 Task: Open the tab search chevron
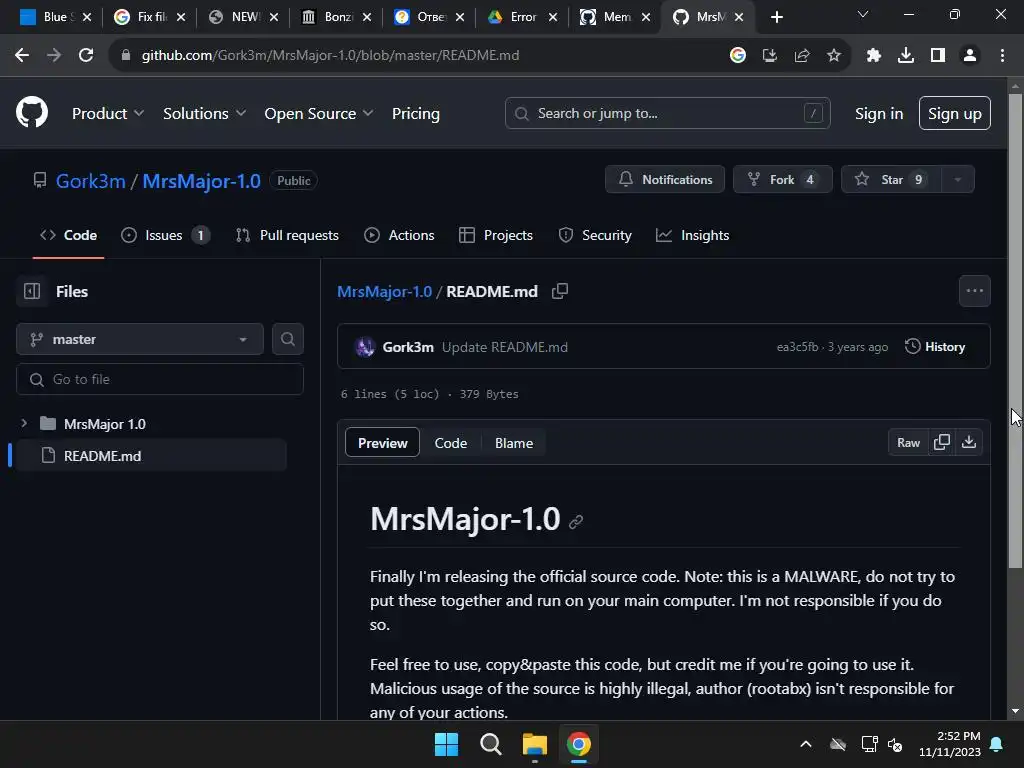863,14
